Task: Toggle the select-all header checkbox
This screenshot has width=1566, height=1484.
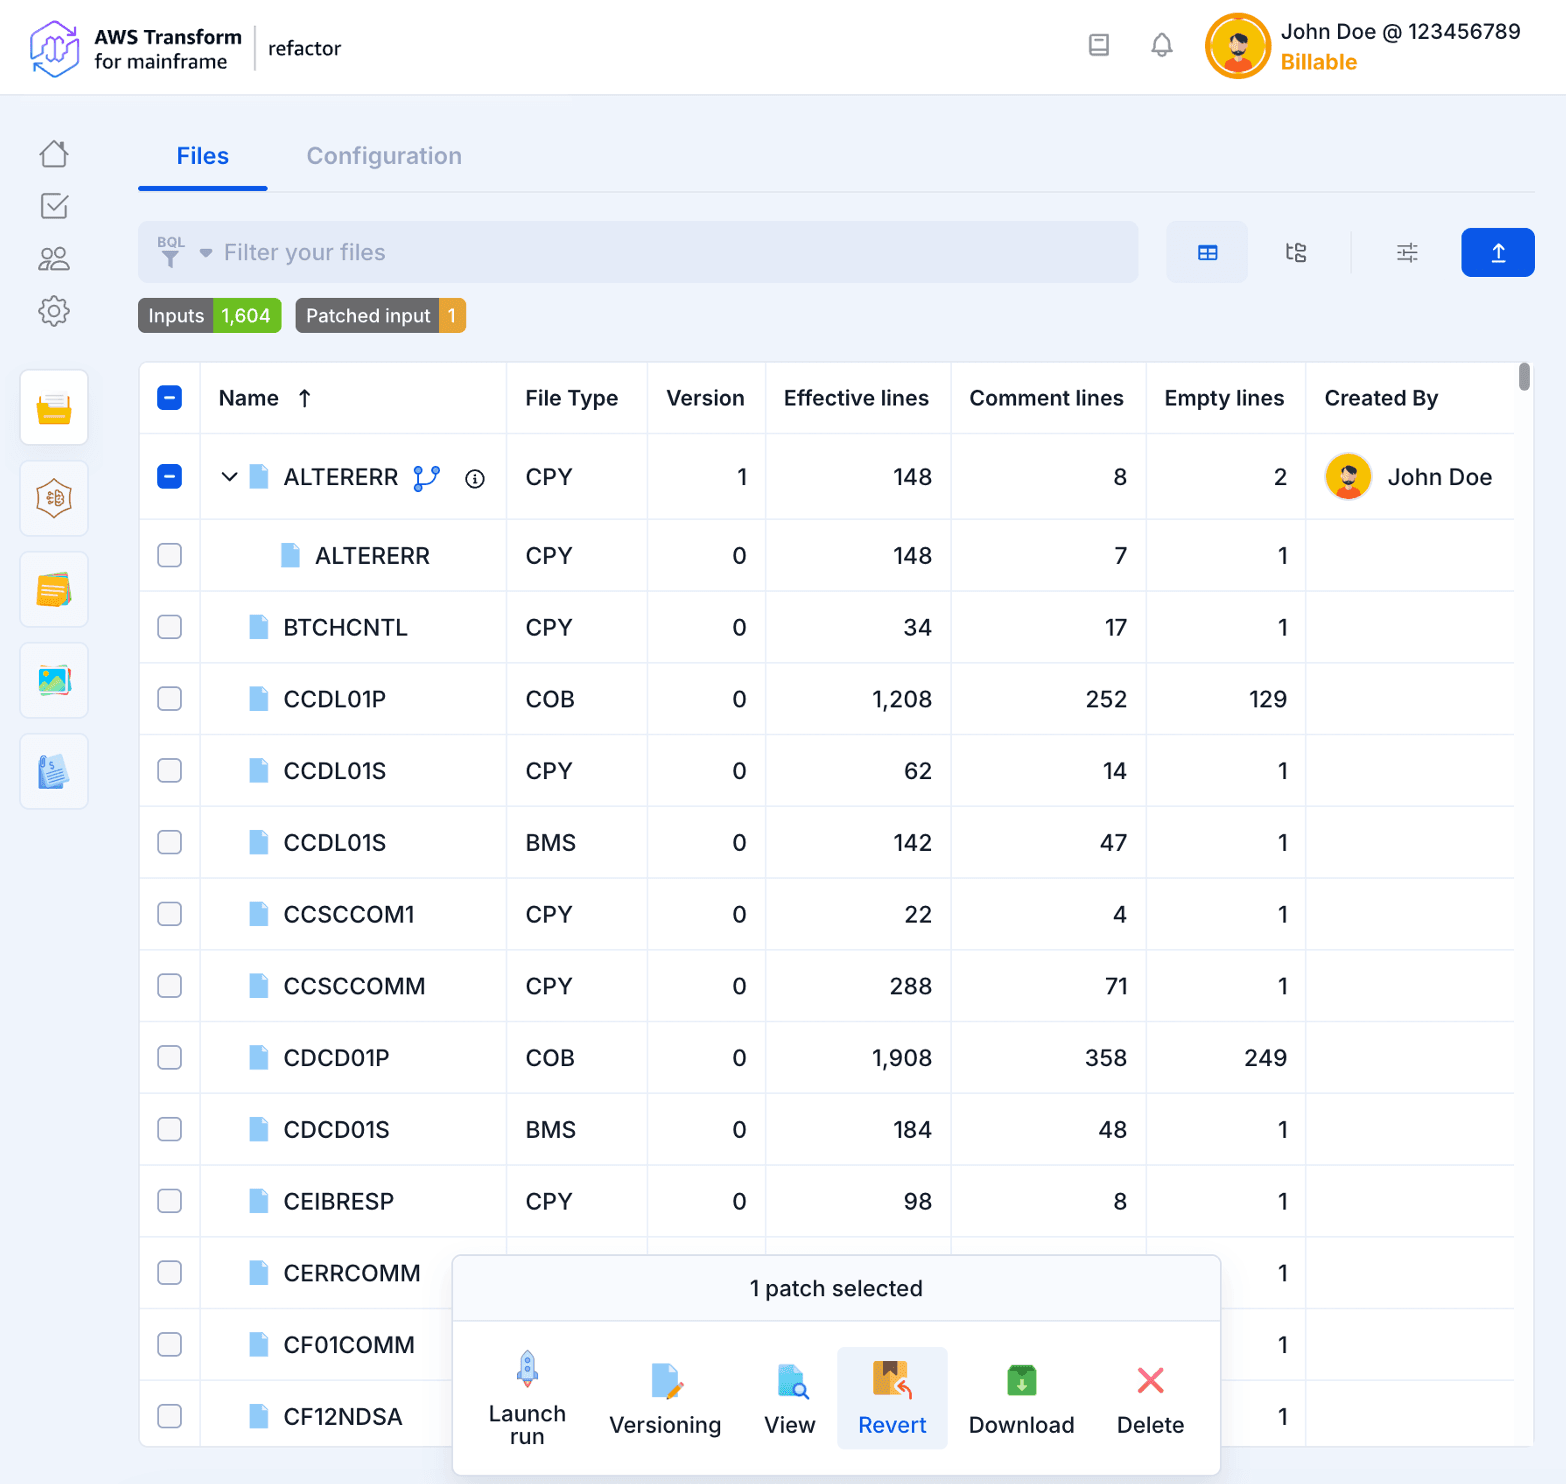Action: pyautogui.click(x=170, y=398)
